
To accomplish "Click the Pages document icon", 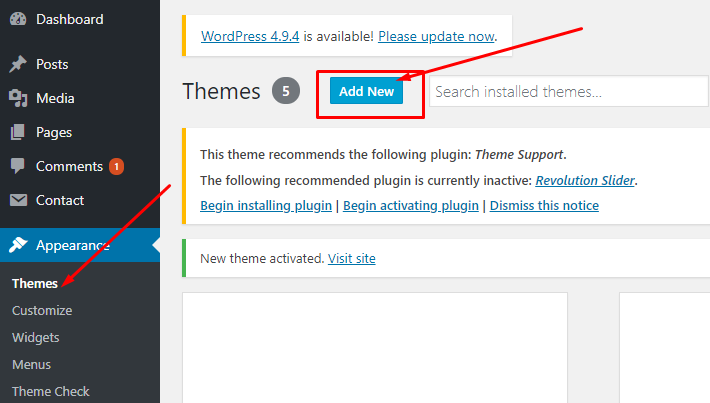I will (18, 132).
